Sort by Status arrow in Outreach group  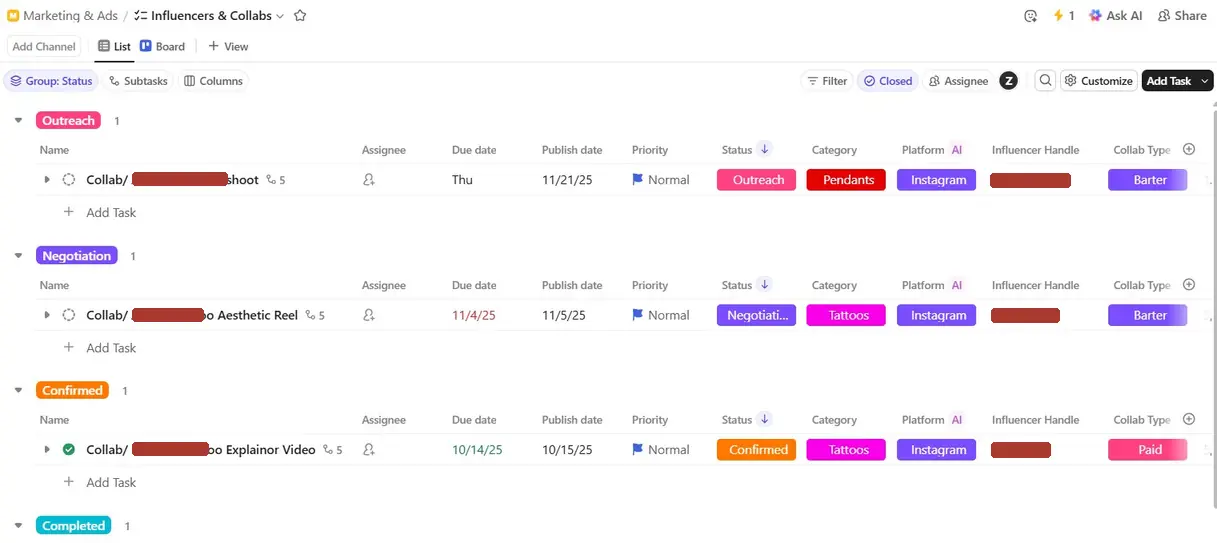(x=765, y=149)
